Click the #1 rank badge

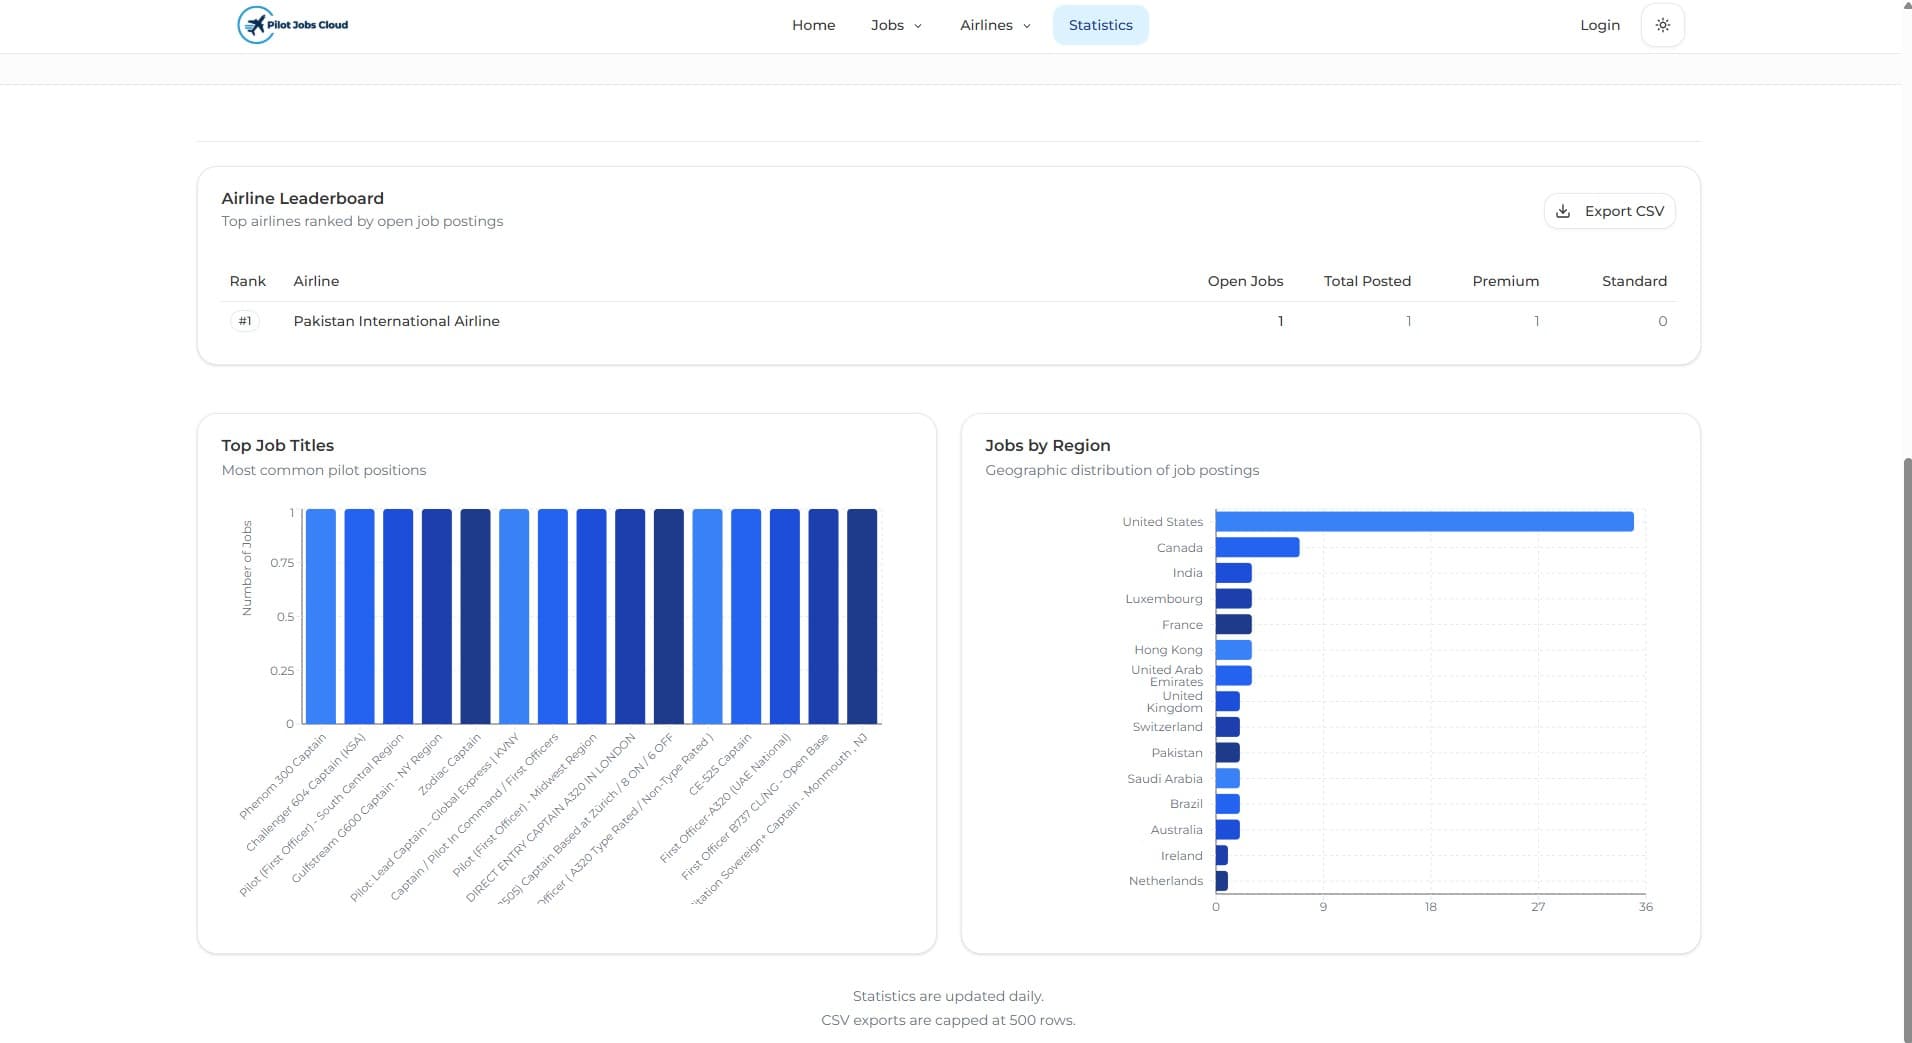[x=244, y=321]
